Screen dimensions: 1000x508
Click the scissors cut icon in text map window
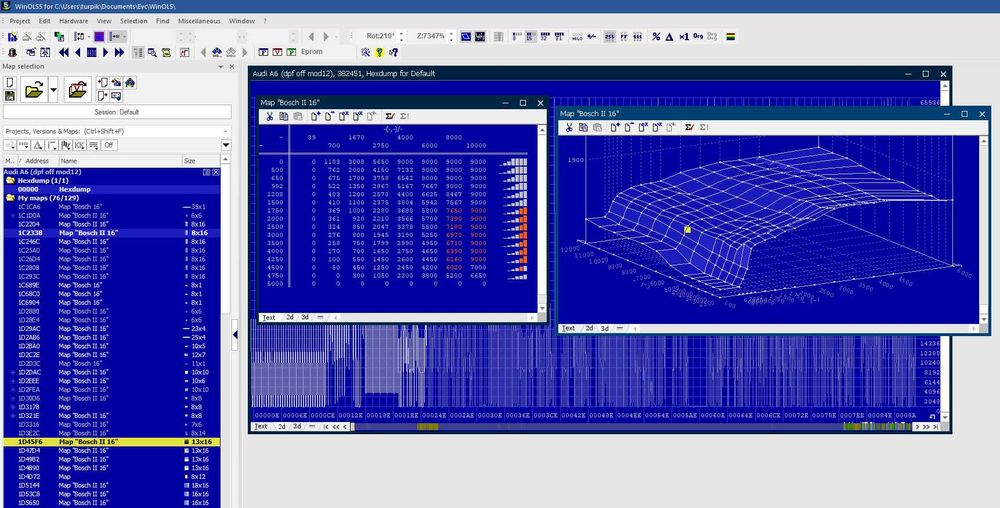269,117
